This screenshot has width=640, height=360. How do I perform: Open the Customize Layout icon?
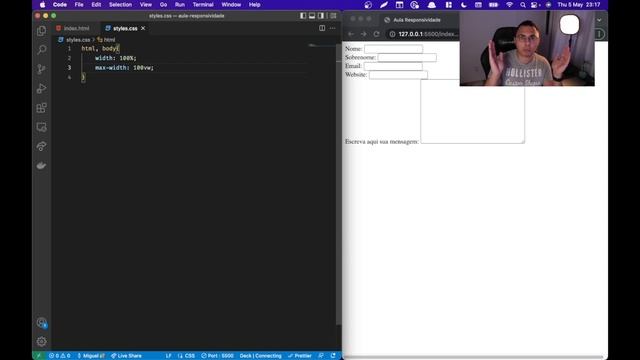point(333,16)
